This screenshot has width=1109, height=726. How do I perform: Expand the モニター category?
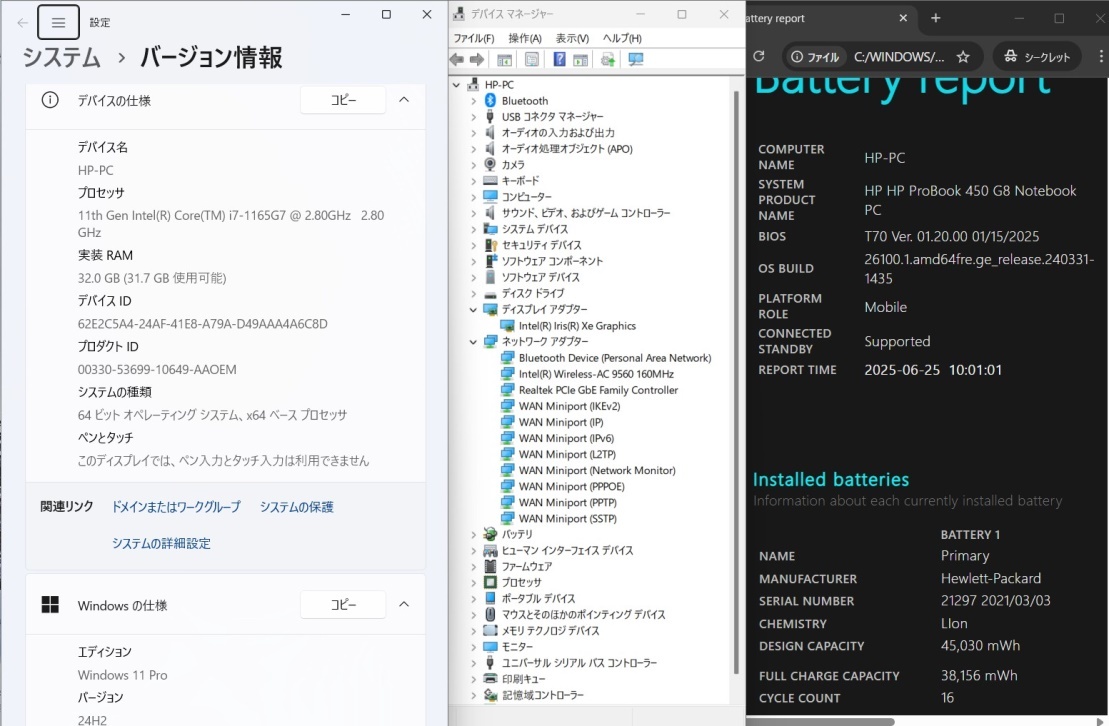point(473,647)
